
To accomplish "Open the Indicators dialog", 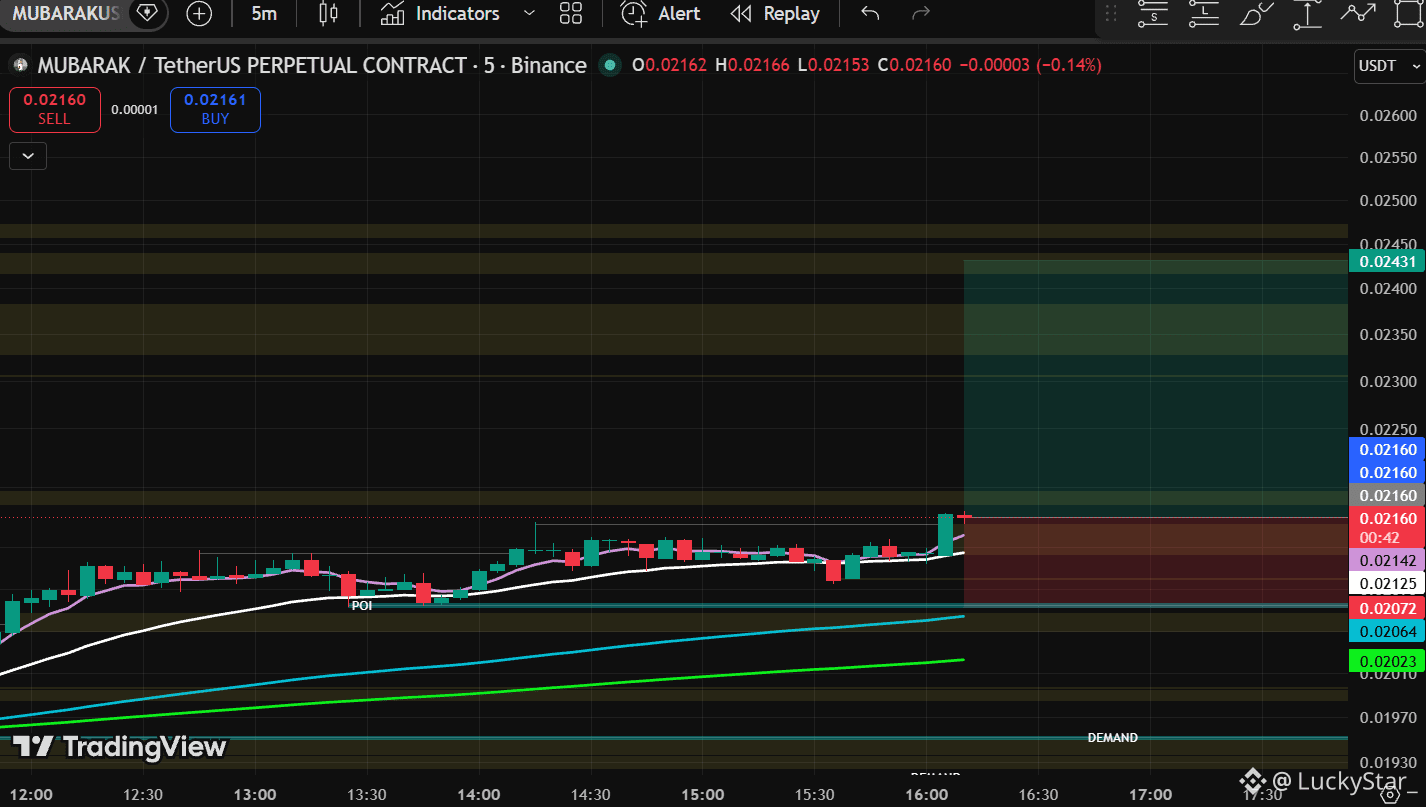I will [440, 14].
